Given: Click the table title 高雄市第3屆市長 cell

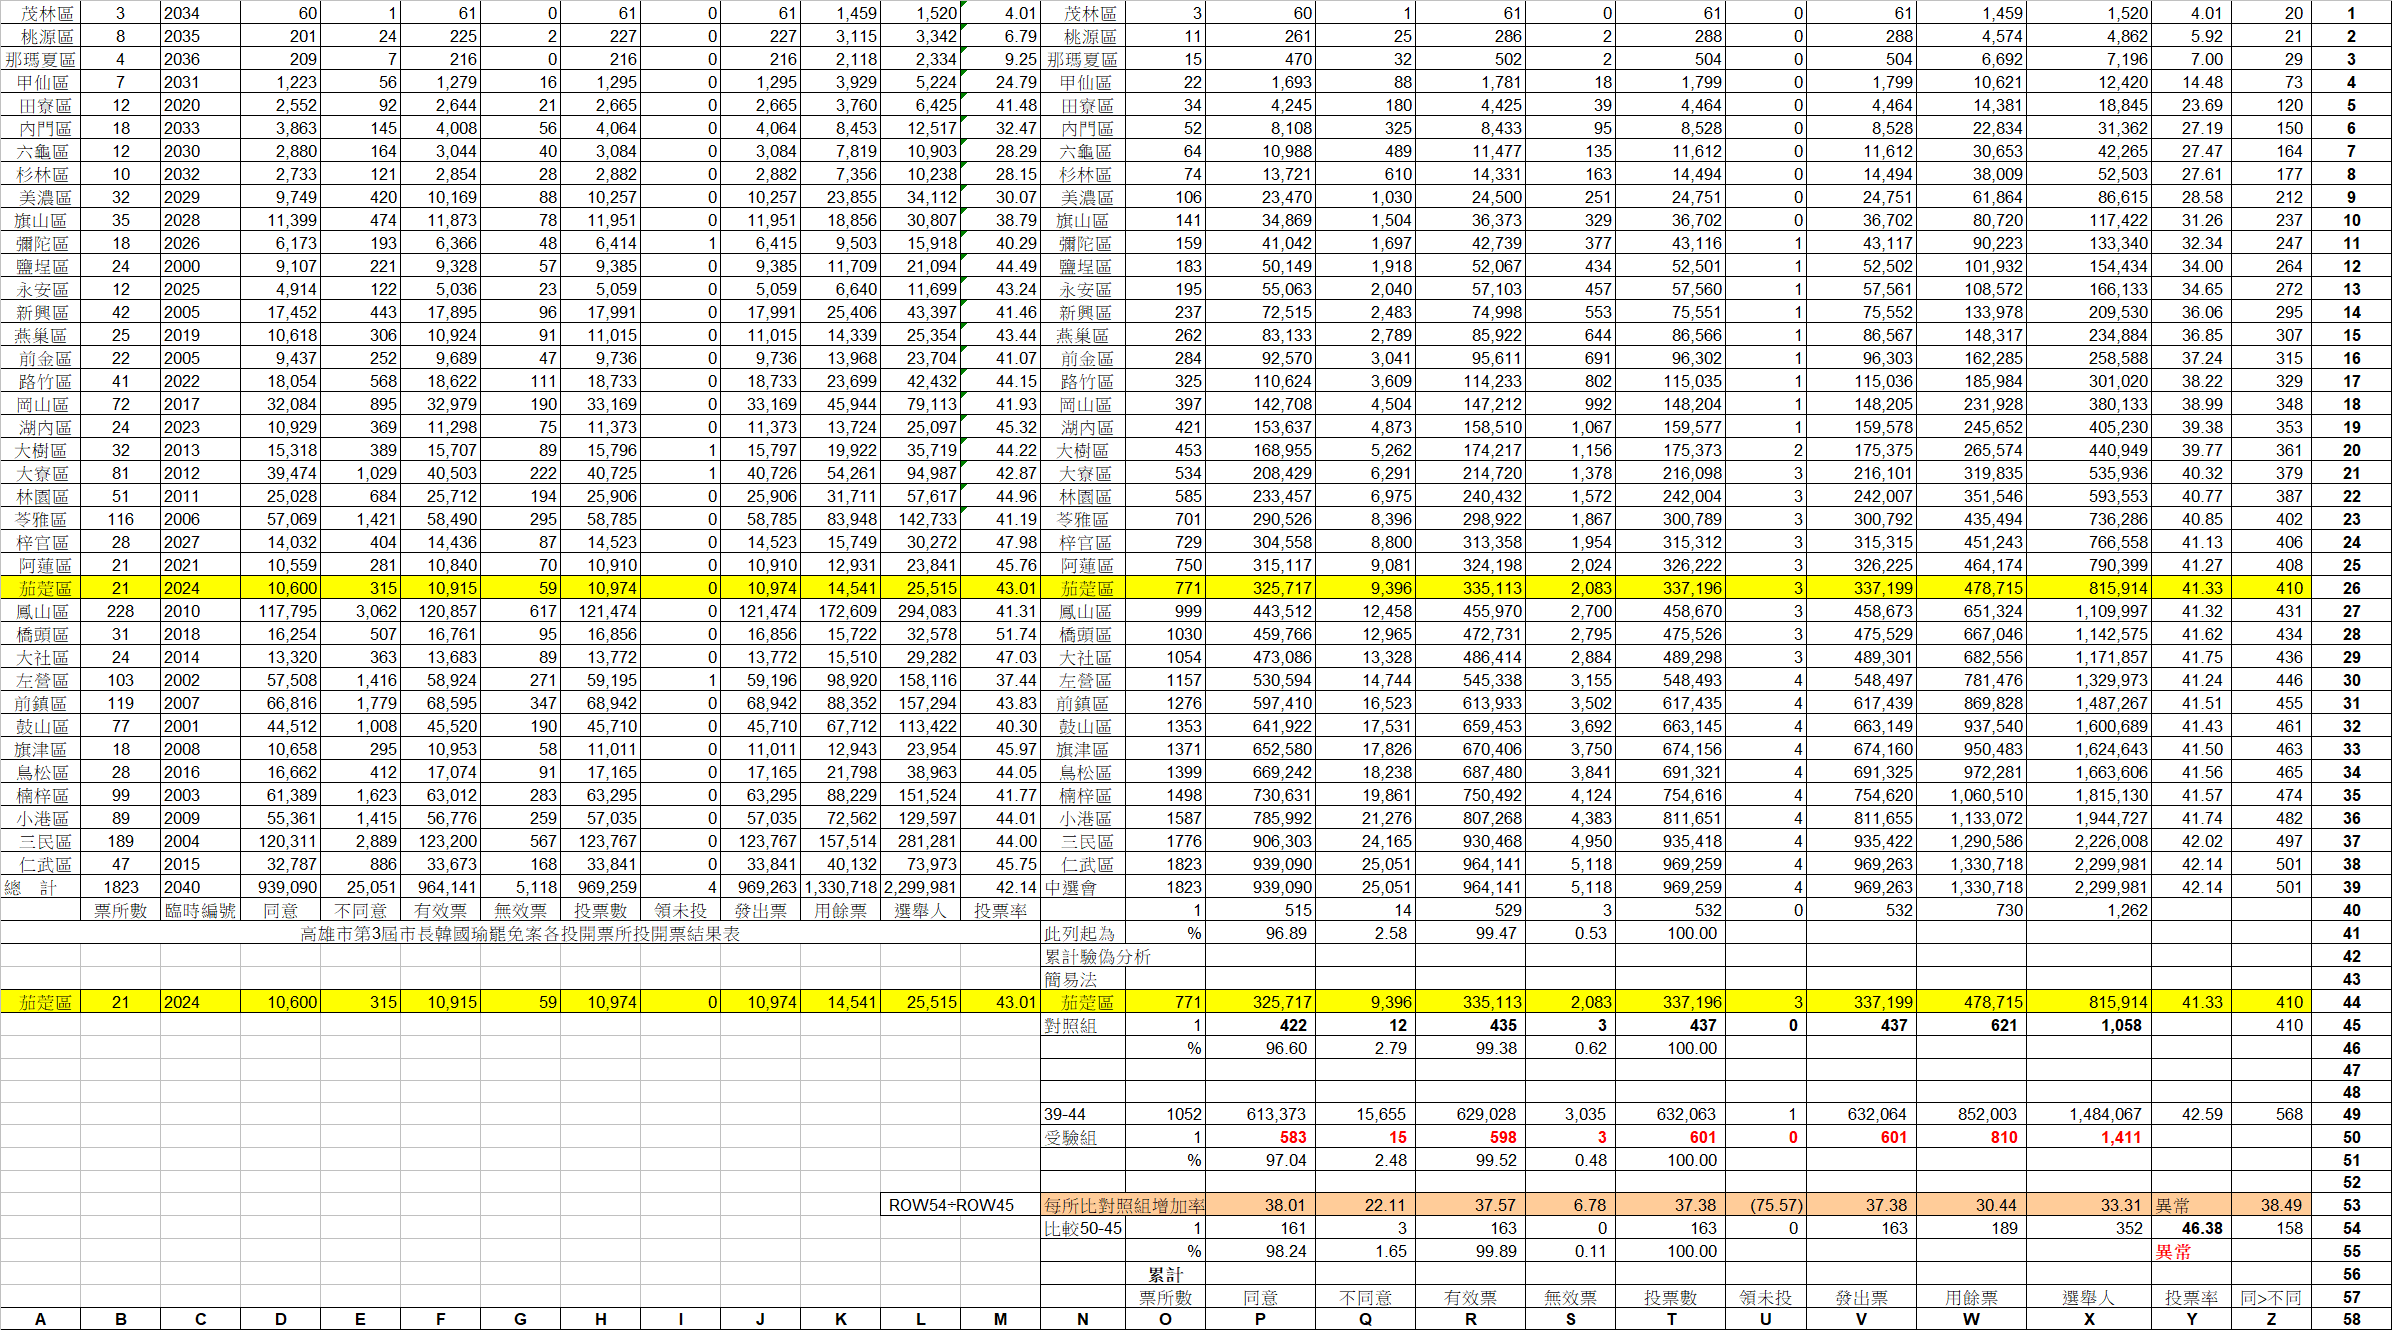Looking at the screenshot, I should pos(520,933).
